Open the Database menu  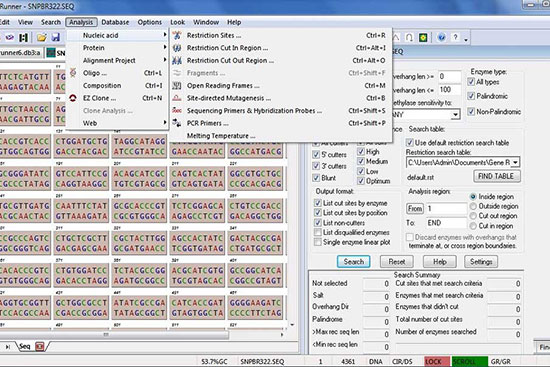(115, 22)
